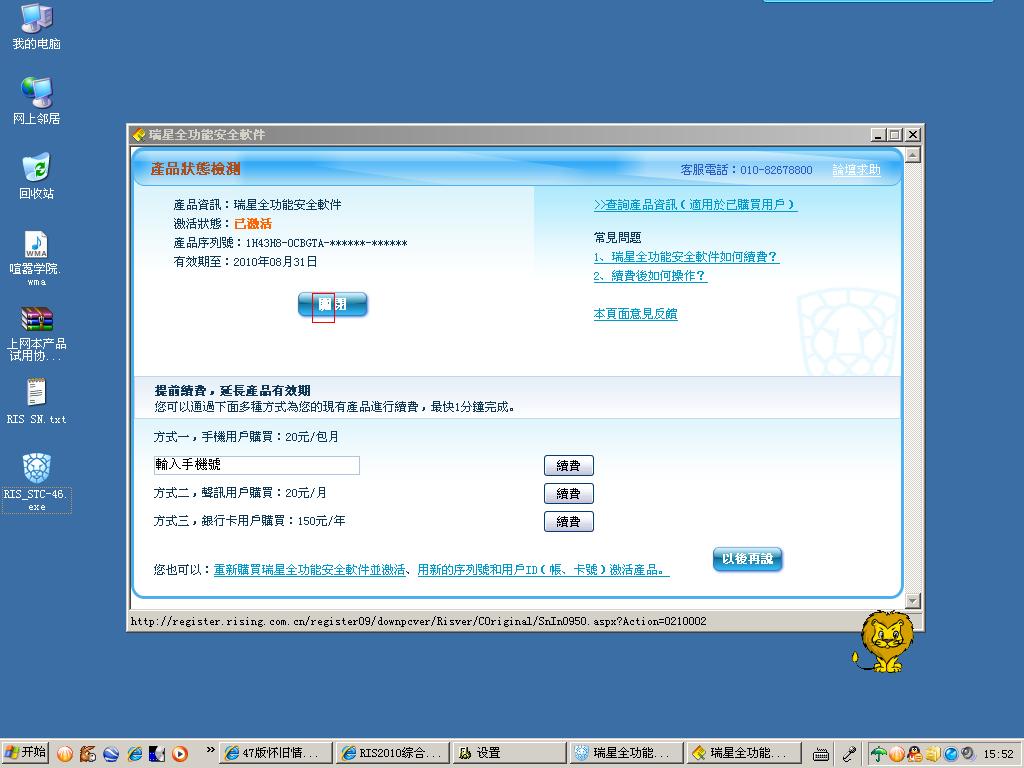Screen dimensions: 1024x768
Task: Click orange flame tray icon
Action: [897, 754]
